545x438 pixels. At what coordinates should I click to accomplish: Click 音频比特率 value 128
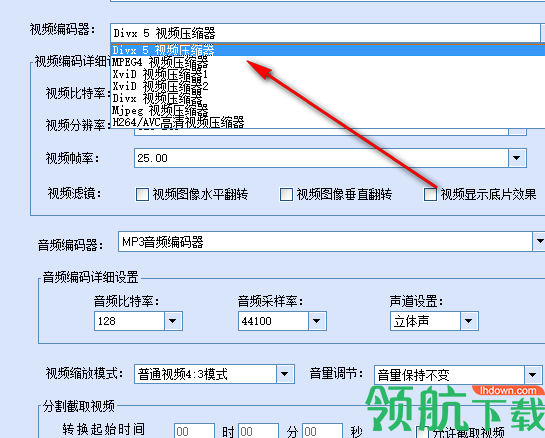pos(129,321)
